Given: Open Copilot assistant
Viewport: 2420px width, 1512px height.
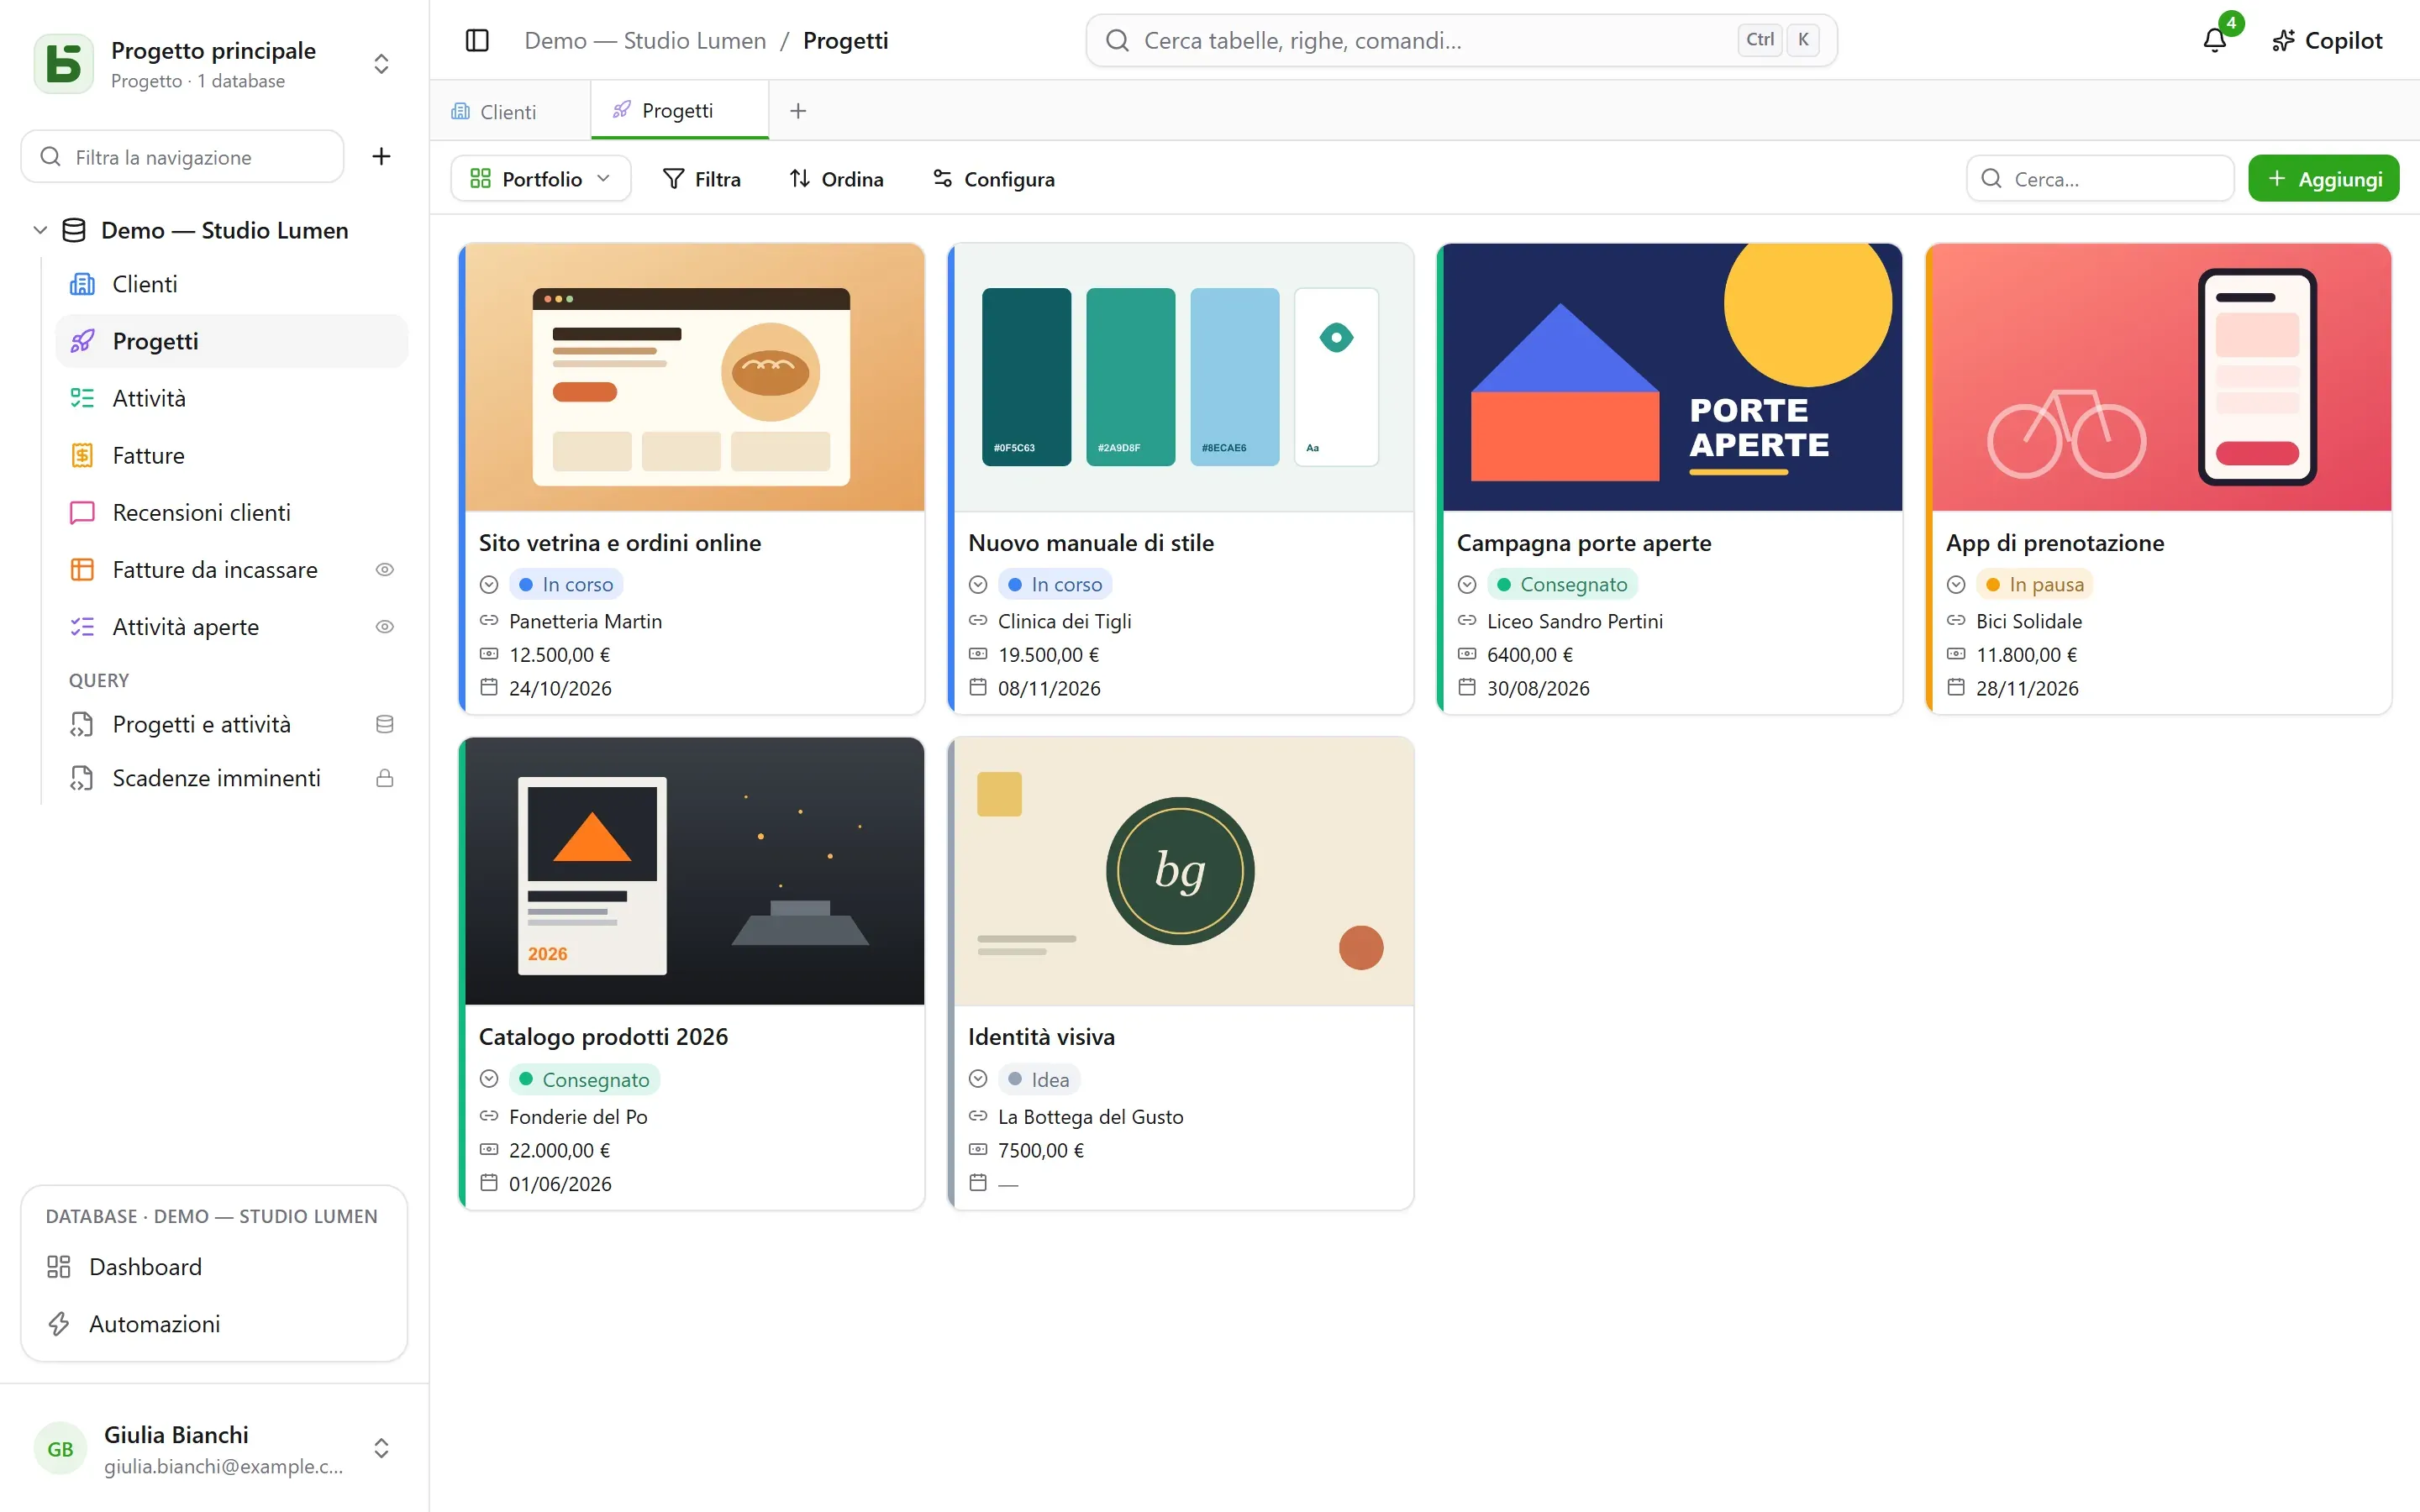Looking at the screenshot, I should pyautogui.click(x=2326, y=40).
